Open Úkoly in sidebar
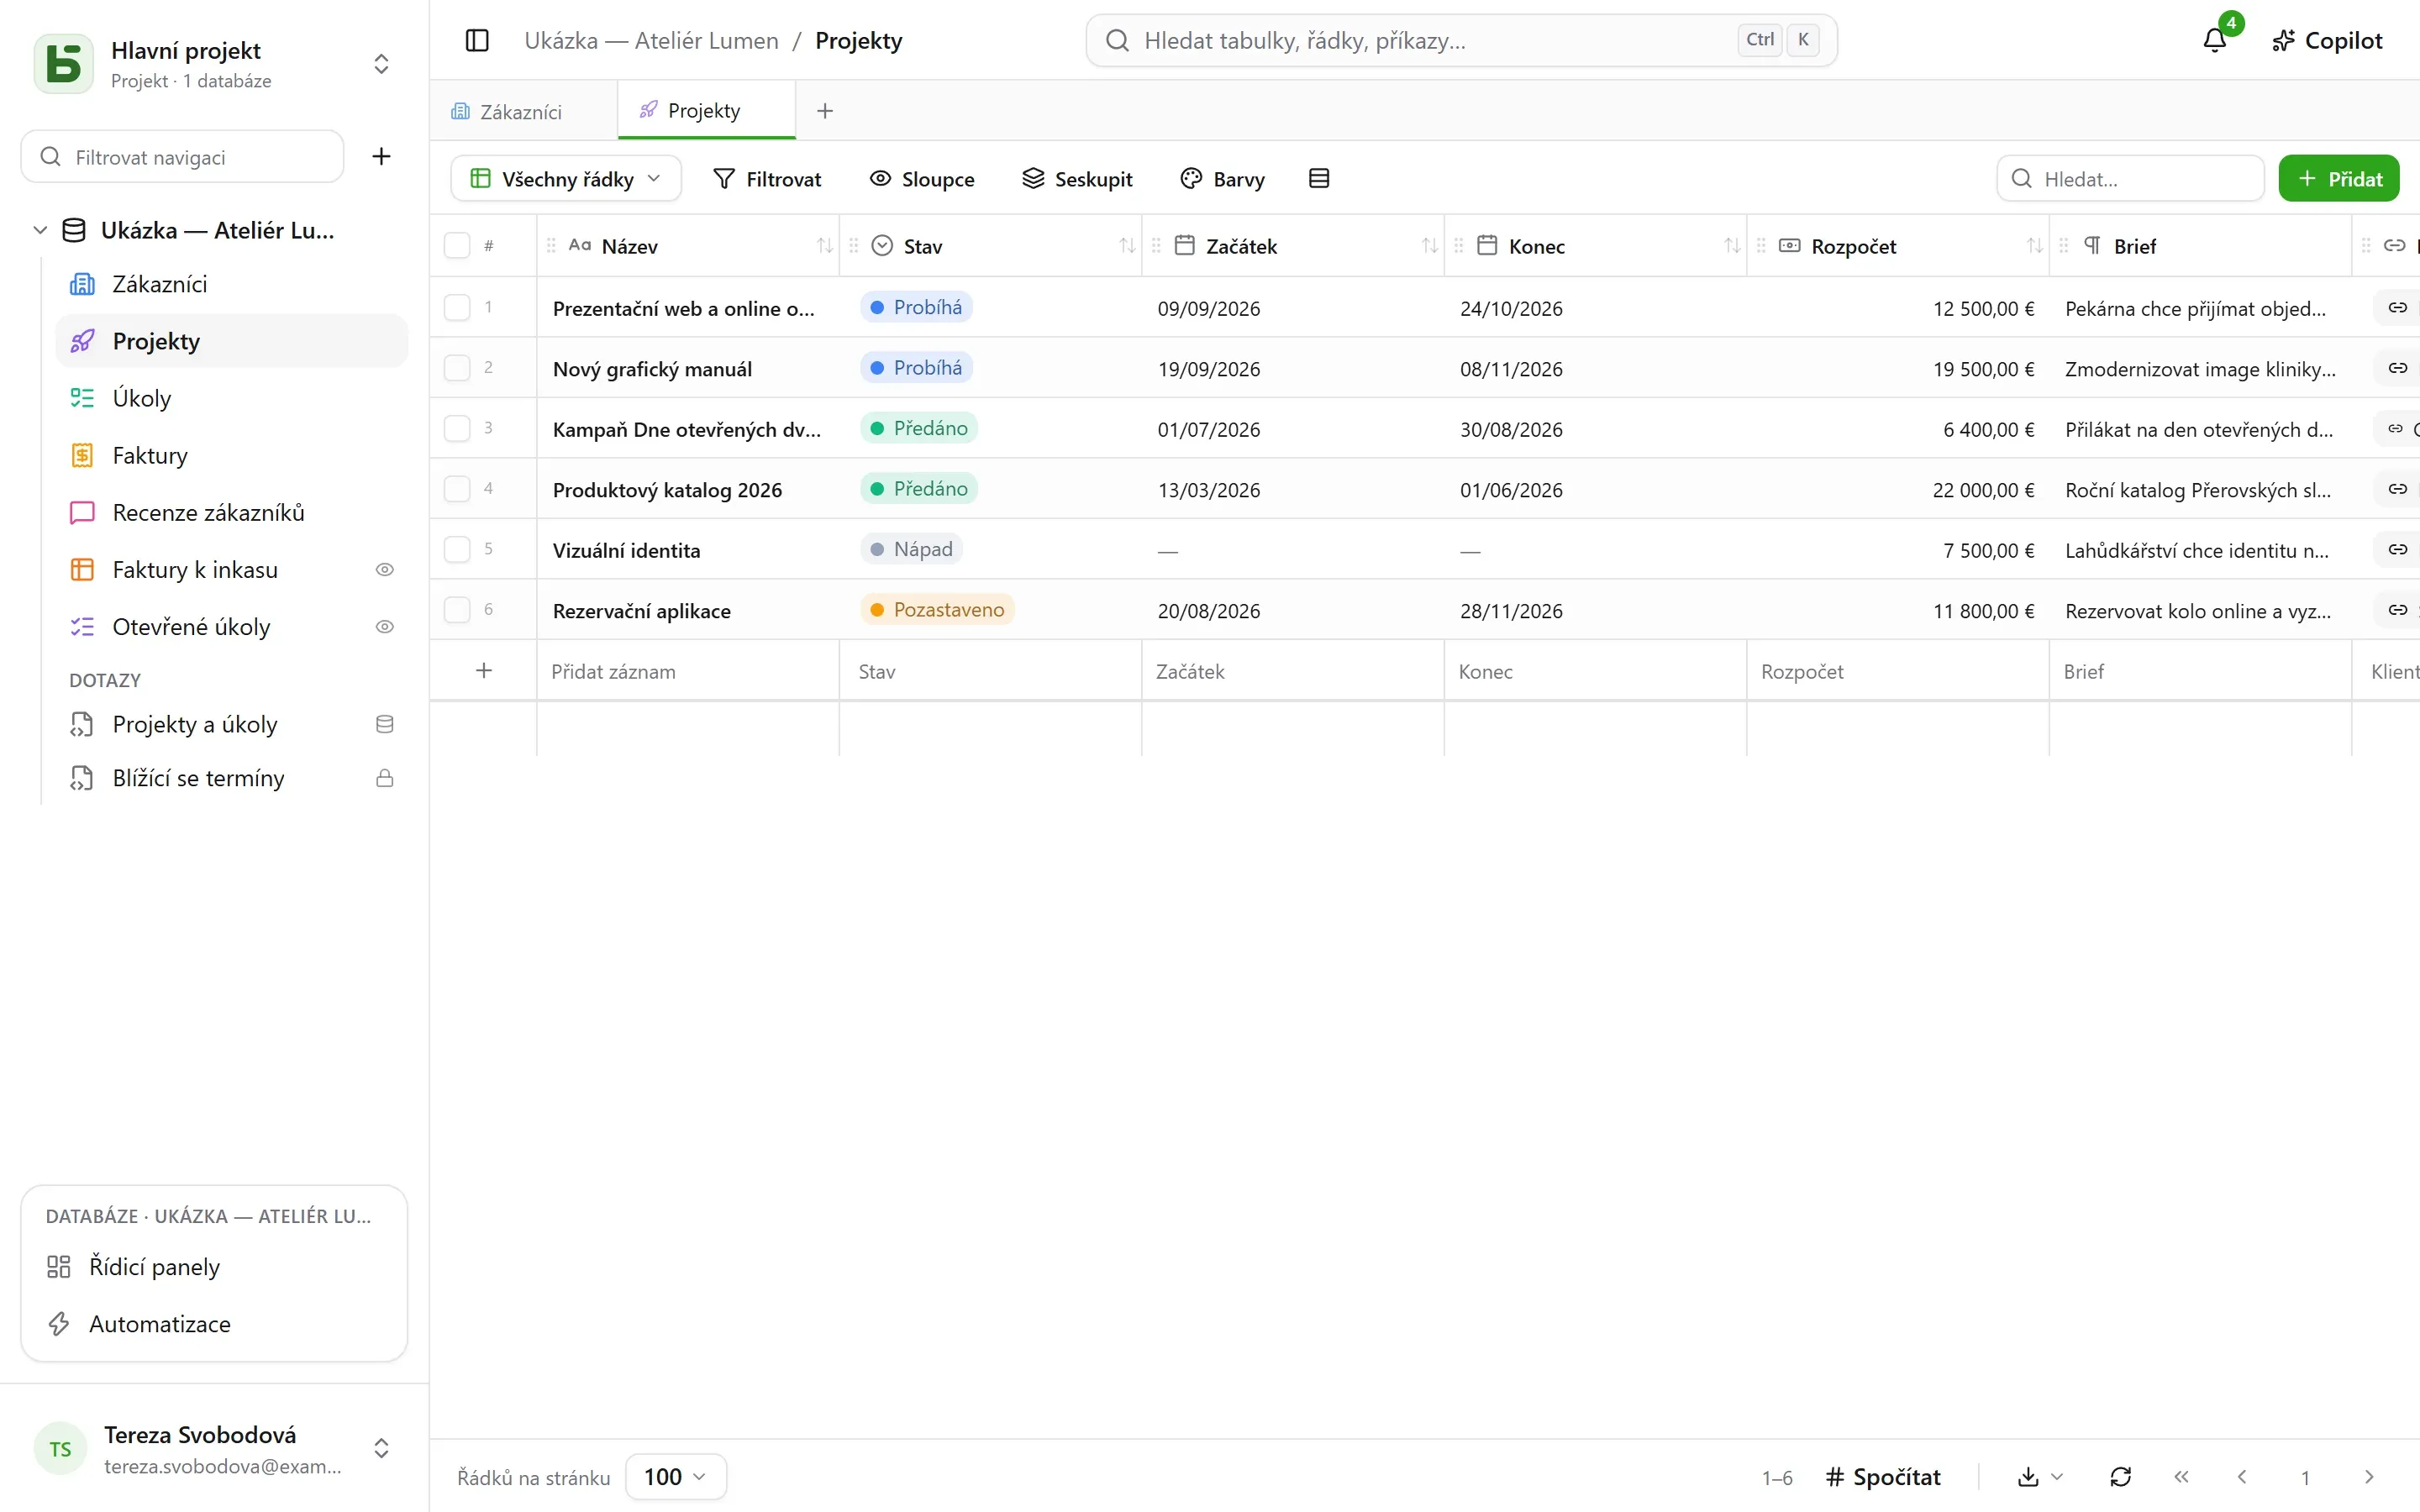 point(232,398)
